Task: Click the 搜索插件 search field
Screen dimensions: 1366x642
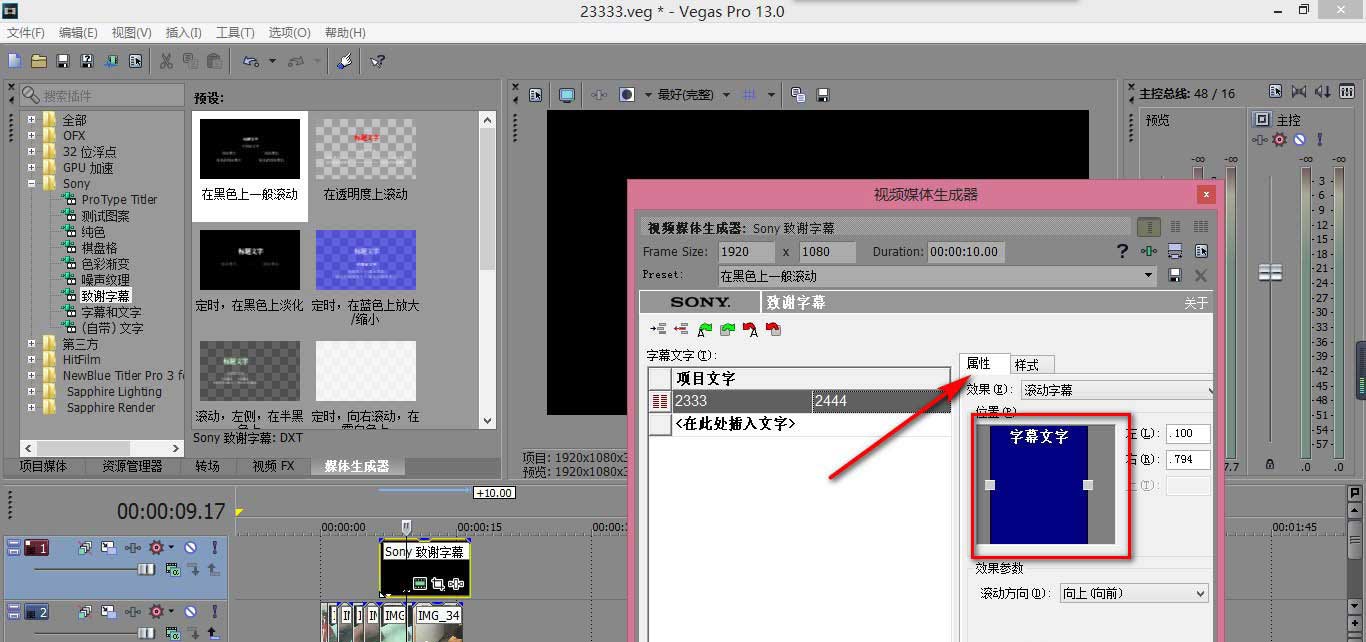Action: click(x=101, y=96)
